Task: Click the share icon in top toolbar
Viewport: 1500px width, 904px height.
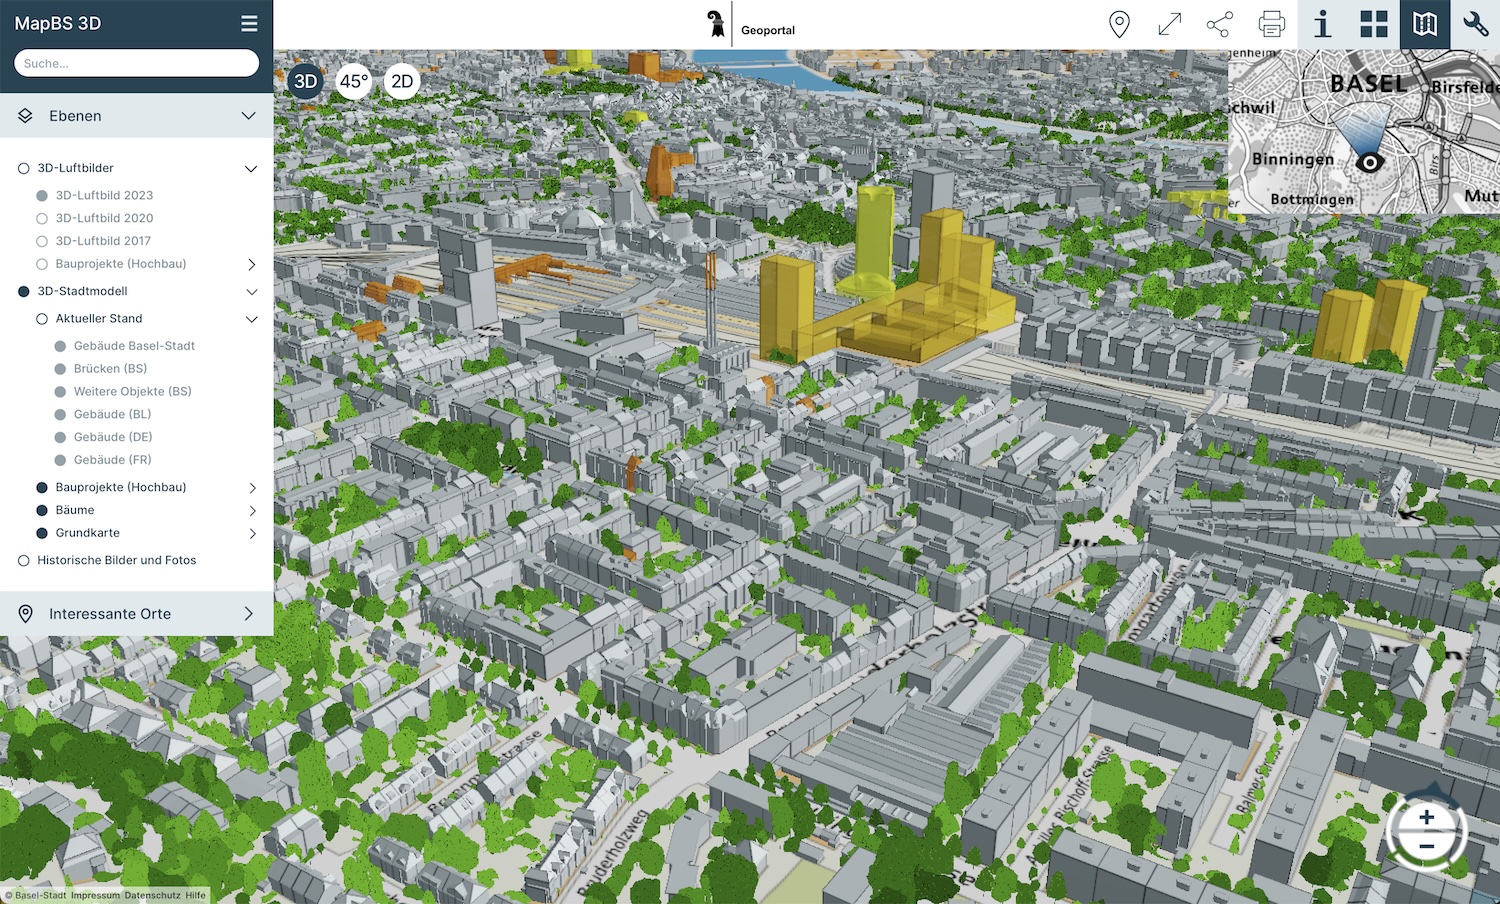Action: 1219,24
